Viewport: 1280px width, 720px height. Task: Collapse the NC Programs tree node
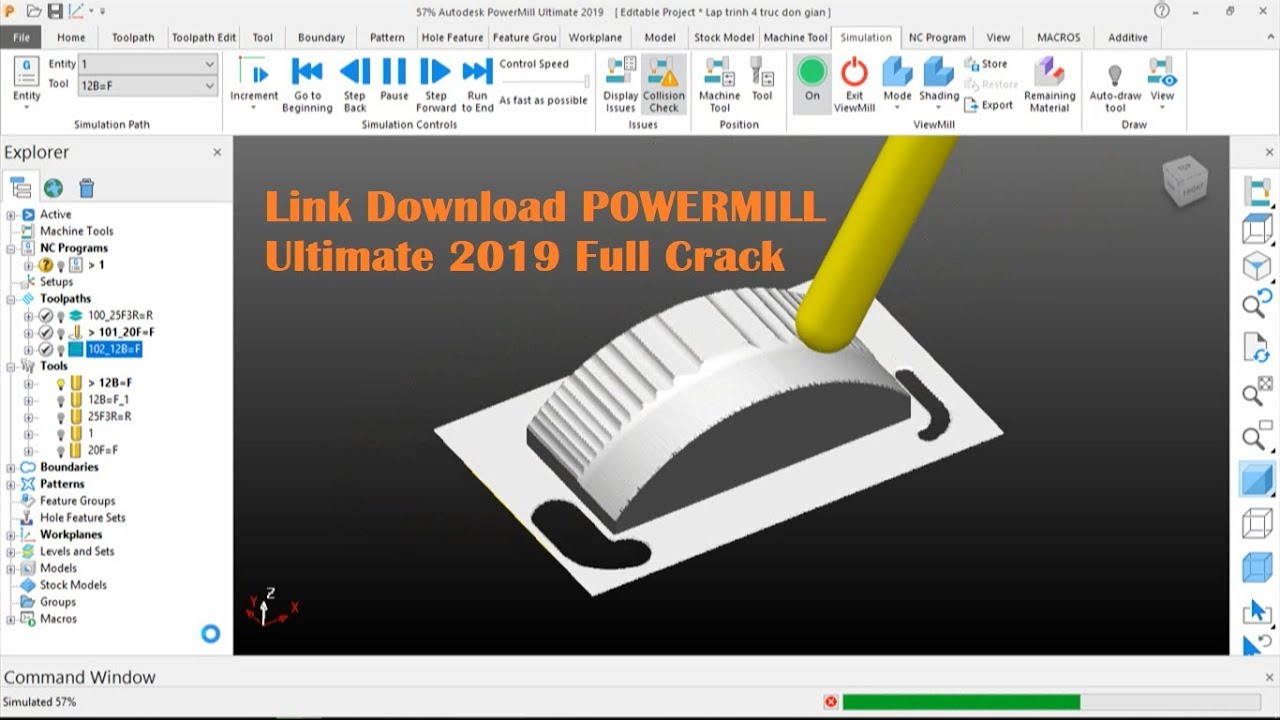11,248
